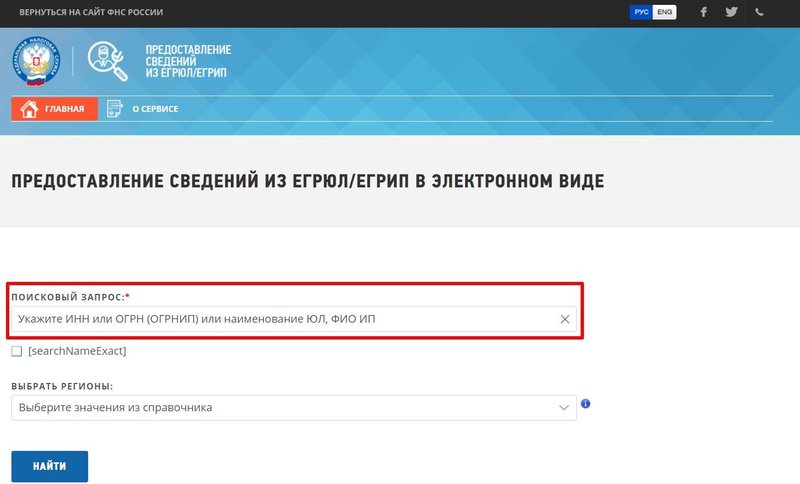The width and height of the screenshot is (800, 484).
Task: Click the document icon beside О сервисе
Action: click(115, 108)
